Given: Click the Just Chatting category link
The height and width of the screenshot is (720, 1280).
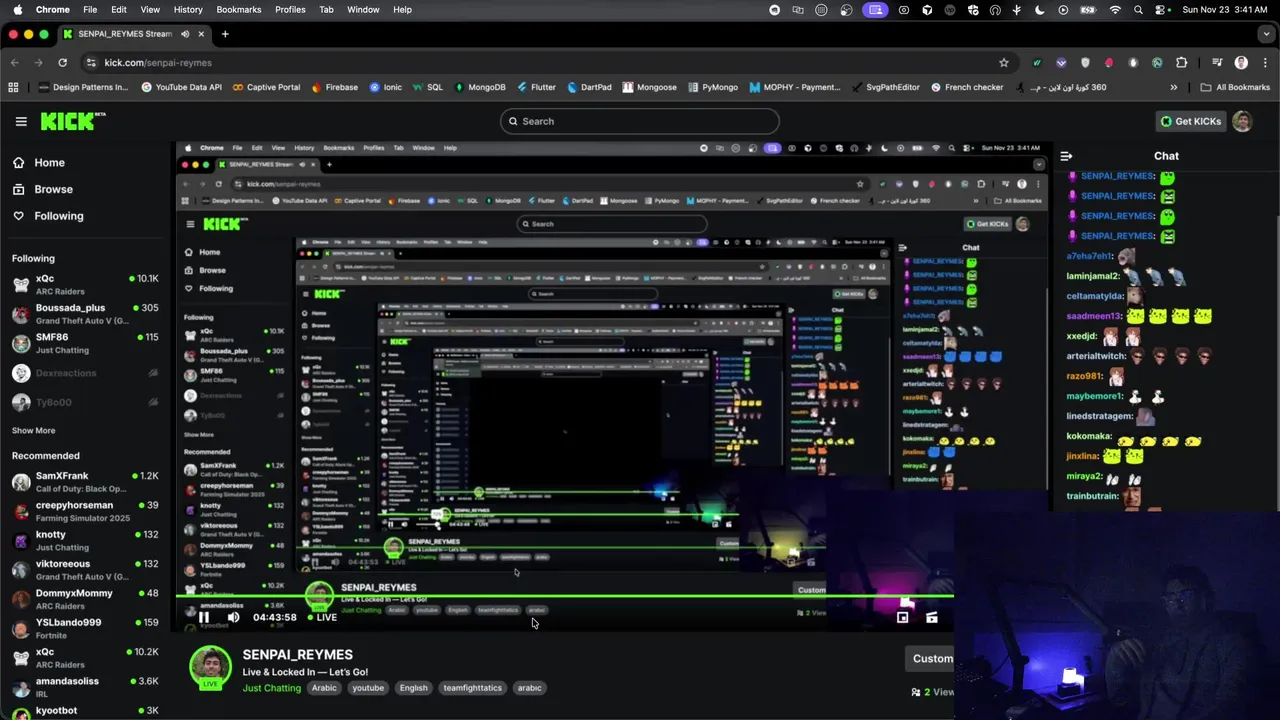Looking at the screenshot, I should tap(271, 688).
